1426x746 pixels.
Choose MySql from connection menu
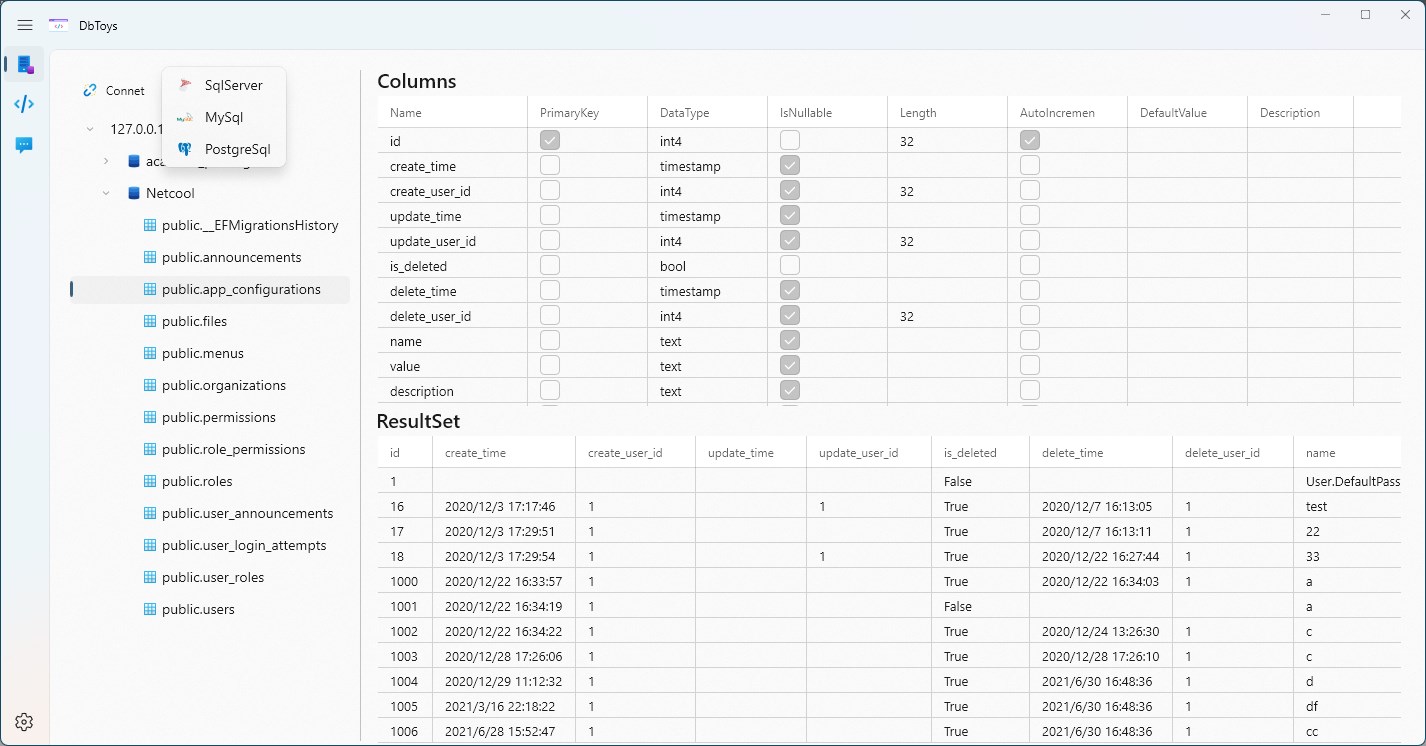tap(224, 117)
